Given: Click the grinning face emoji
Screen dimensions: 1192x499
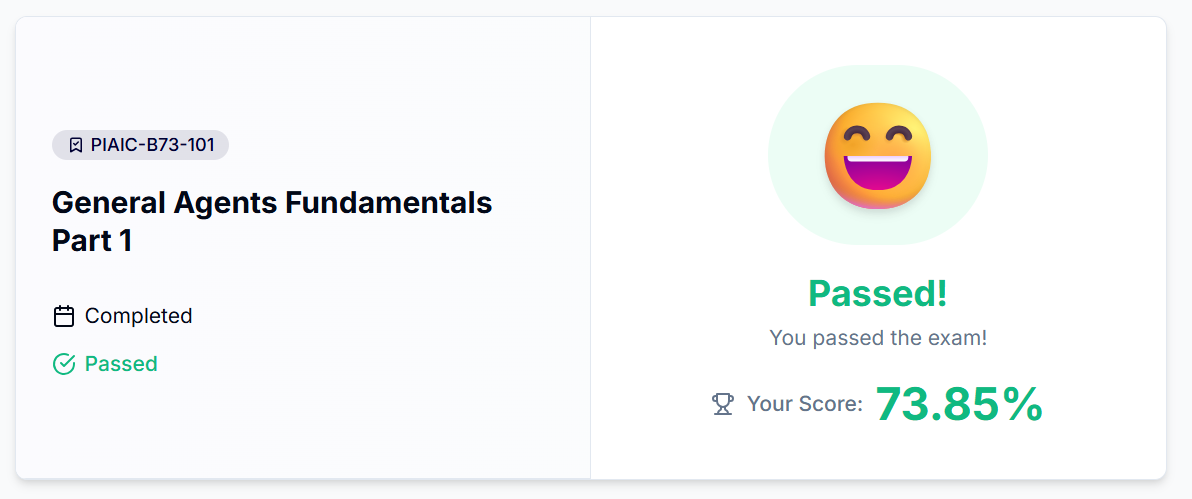Looking at the screenshot, I should [877, 156].
